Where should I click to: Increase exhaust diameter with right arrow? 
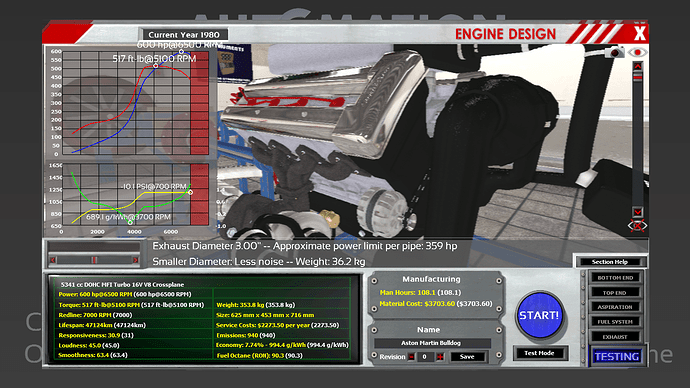[136, 260]
